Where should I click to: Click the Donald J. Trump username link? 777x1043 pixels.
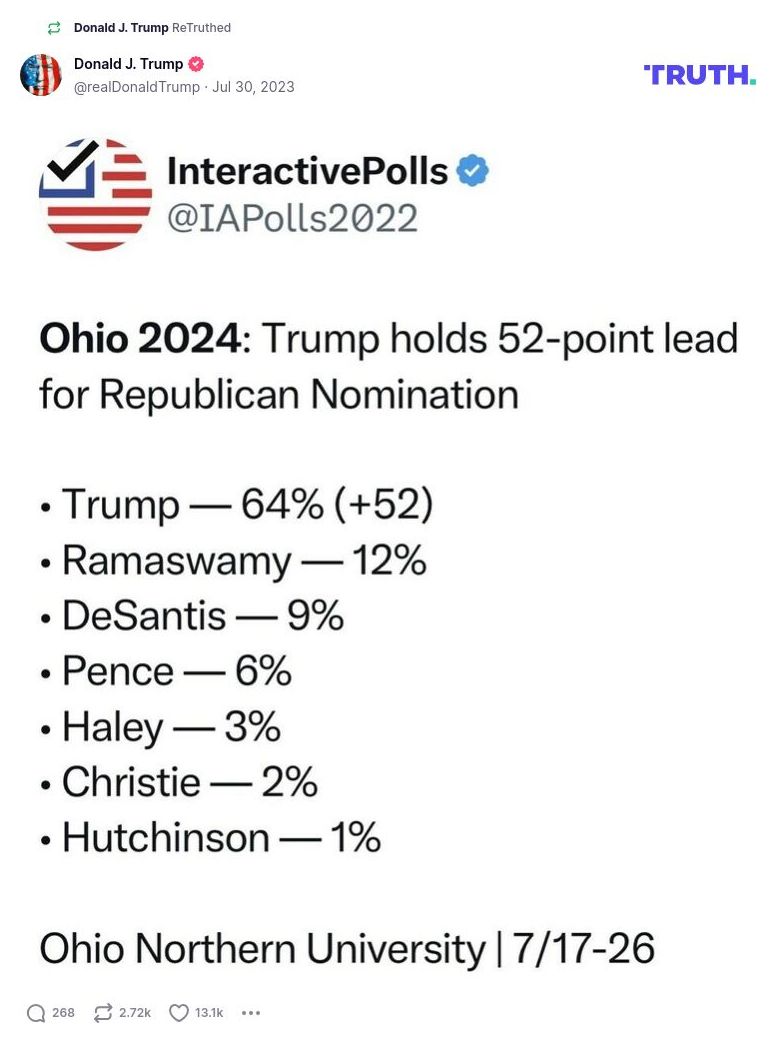127,63
